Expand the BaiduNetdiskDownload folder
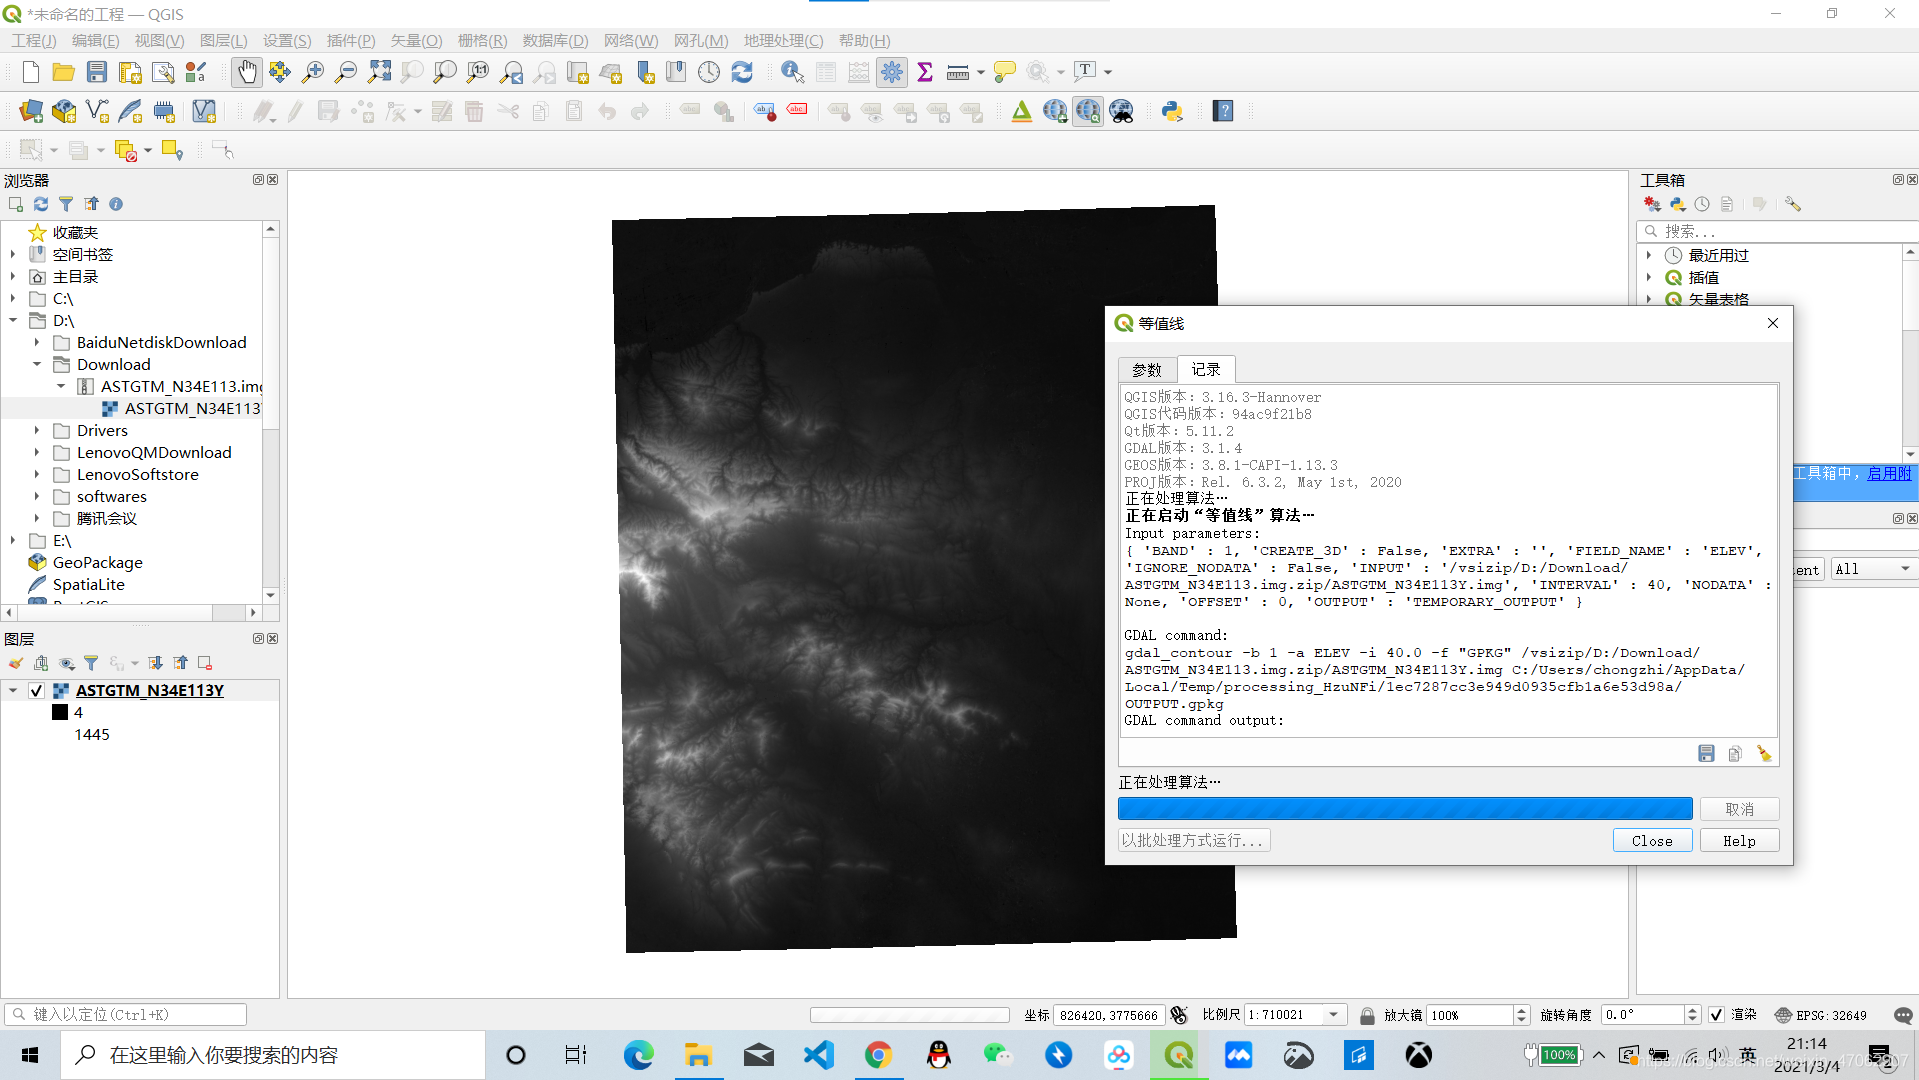The height and width of the screenshot is (1080, 1919). pos(37,343)
